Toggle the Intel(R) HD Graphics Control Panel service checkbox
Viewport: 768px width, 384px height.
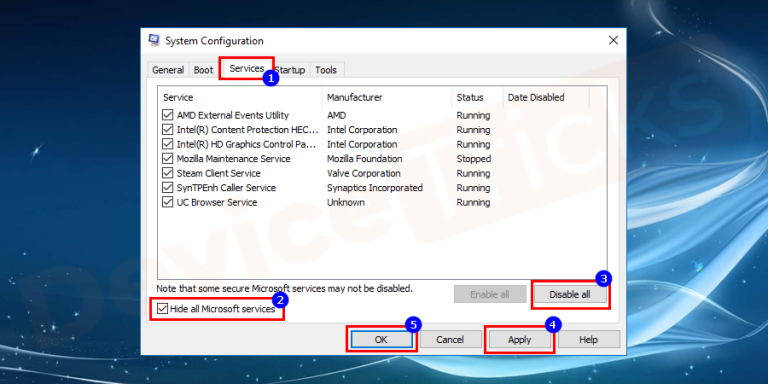(168, 144)
